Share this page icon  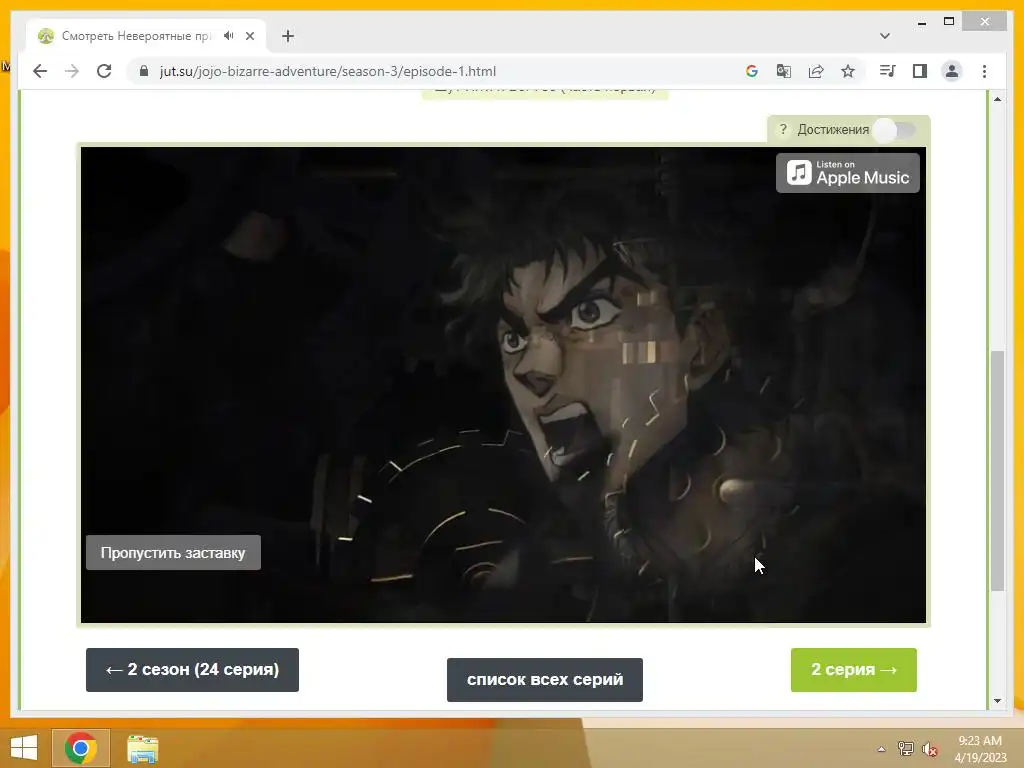pyautogui.click(x=816, y=71)
